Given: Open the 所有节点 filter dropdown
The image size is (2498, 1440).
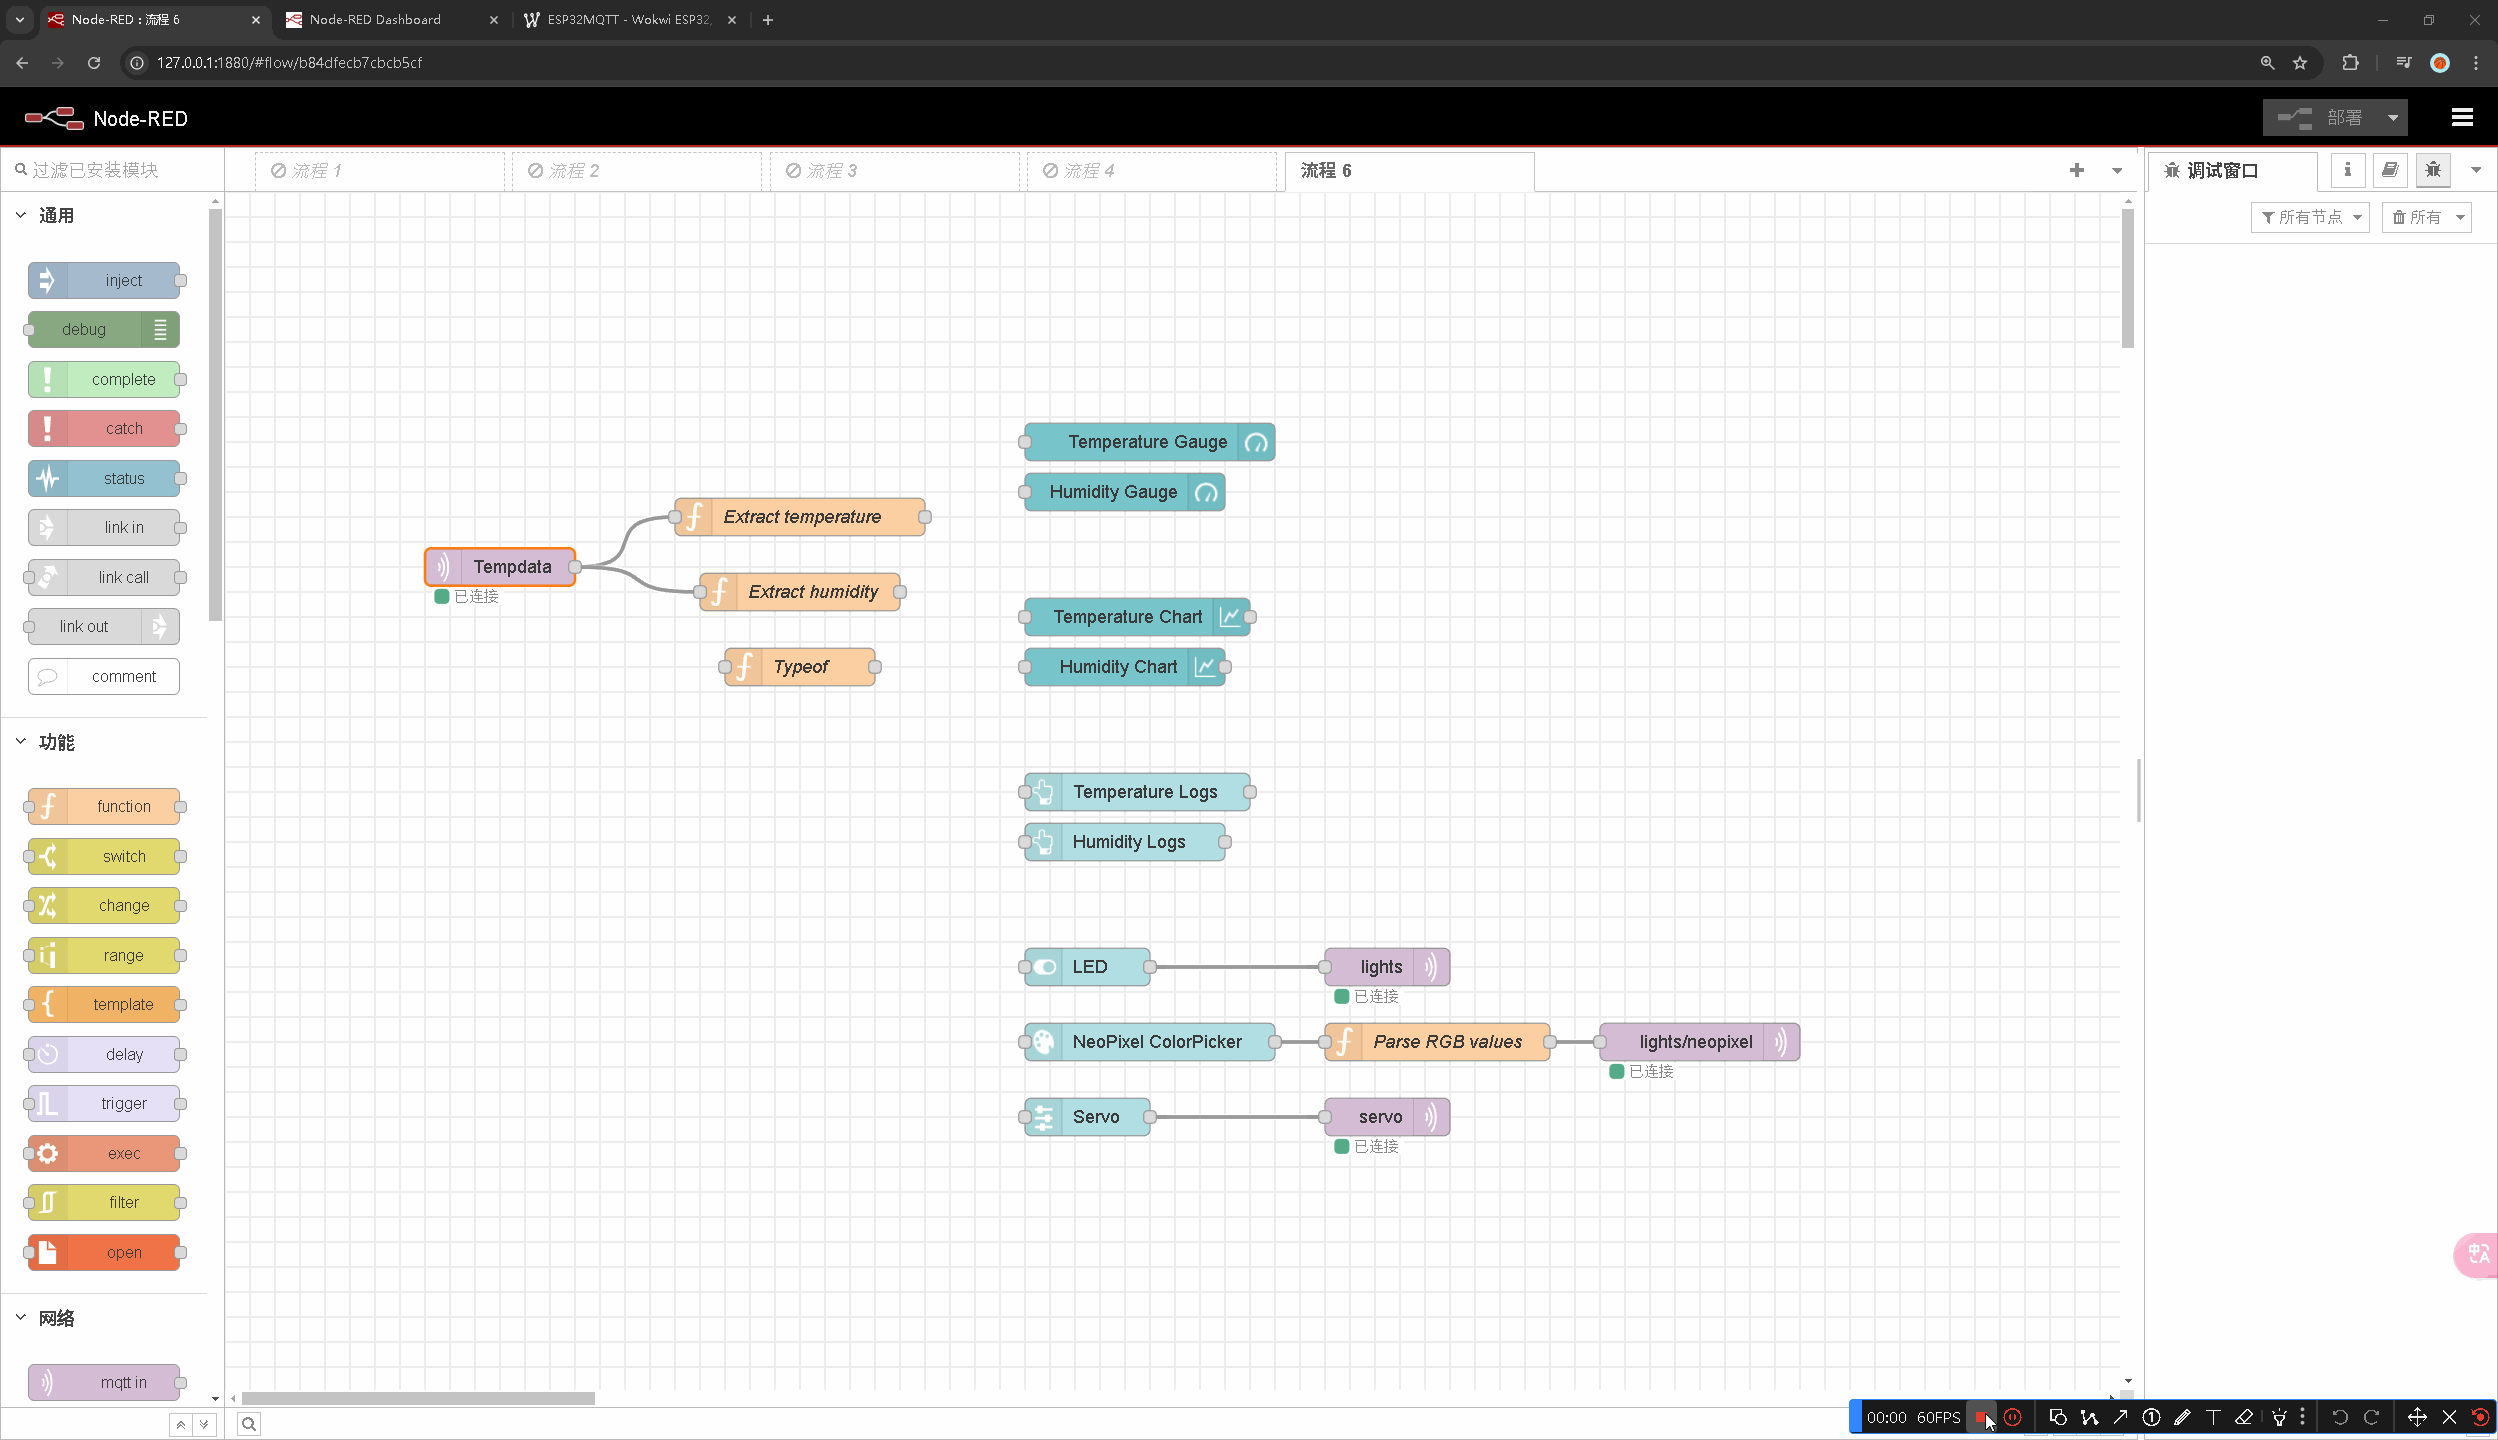Looking at the screenshot, I should point(2310,217).
